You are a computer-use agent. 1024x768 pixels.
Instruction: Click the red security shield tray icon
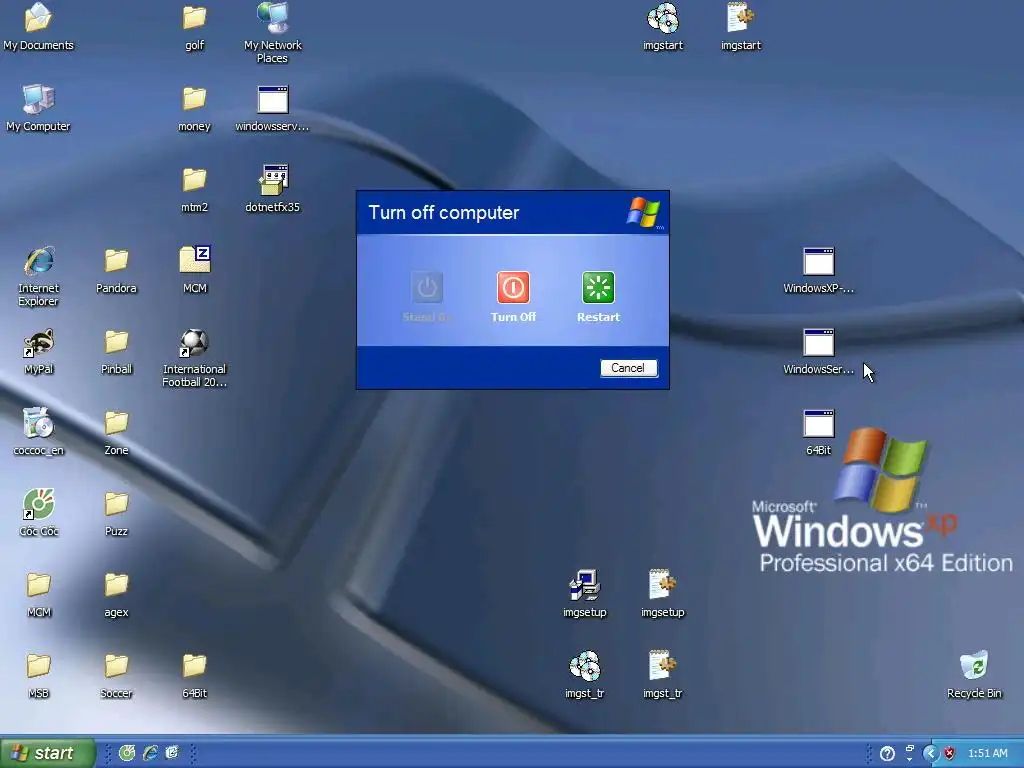(x=950, y=754)
